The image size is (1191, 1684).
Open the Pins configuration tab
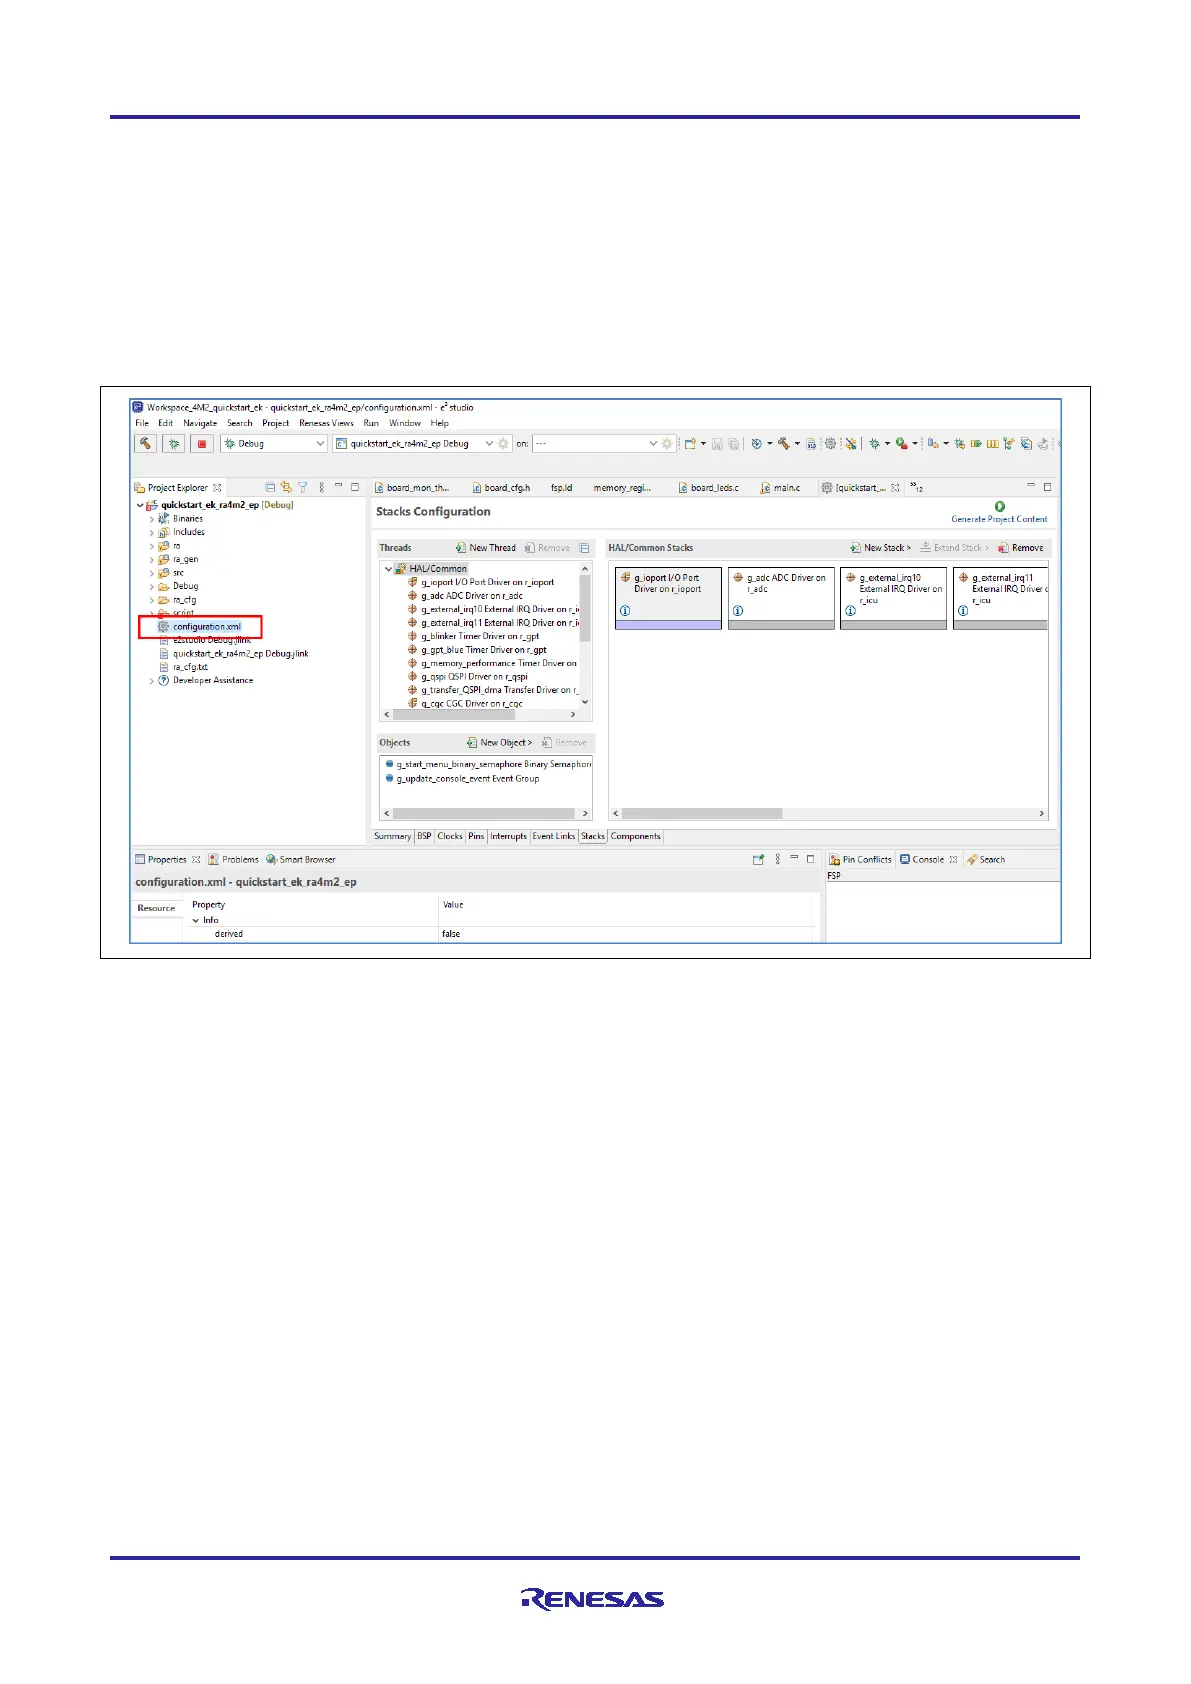pos(476,837)
